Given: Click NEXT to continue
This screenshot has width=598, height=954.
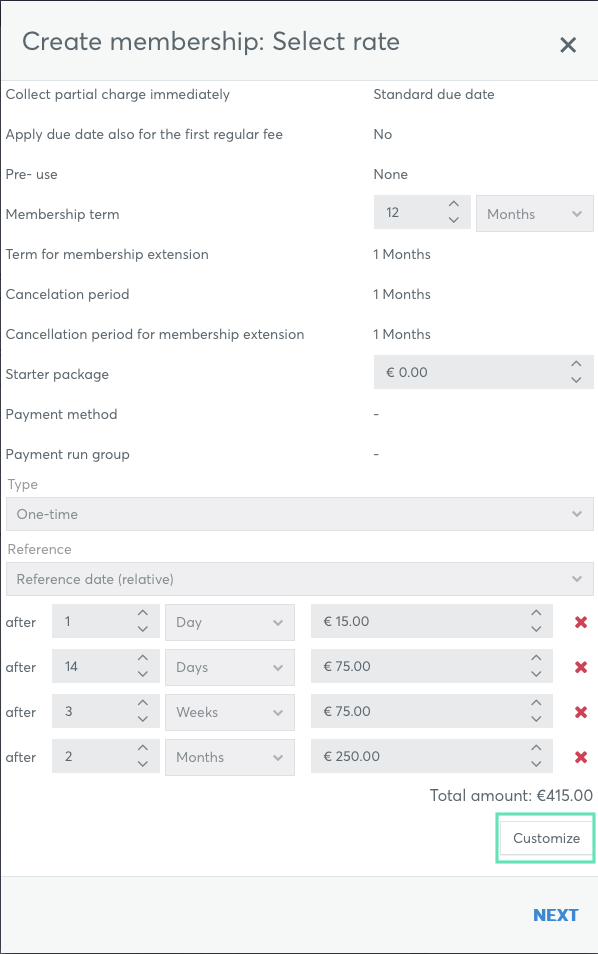Looking at the screenshot, I should (x=555, y=915).
